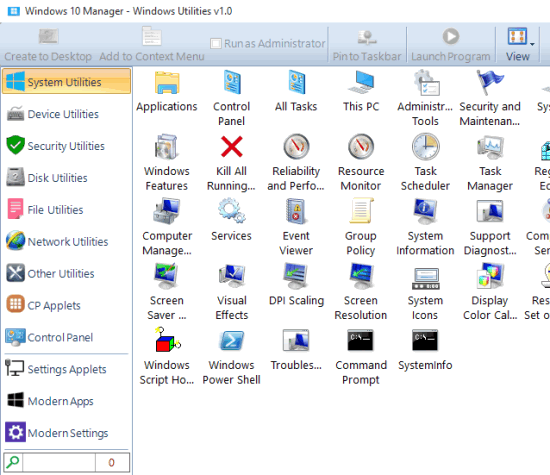The image size is (550, 475).
Task: Open the Control Panel utility icon in grid
Action: click(232, 83)
